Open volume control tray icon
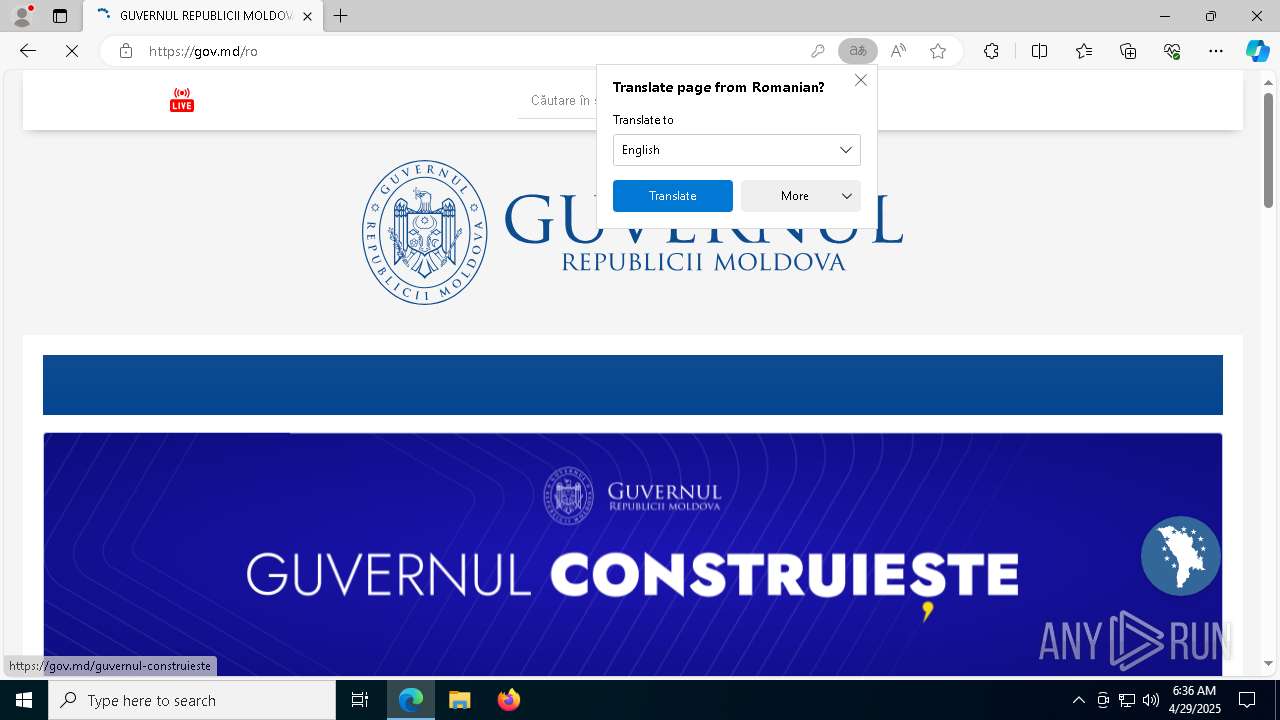1280x720 pixels. [1150, 700]
